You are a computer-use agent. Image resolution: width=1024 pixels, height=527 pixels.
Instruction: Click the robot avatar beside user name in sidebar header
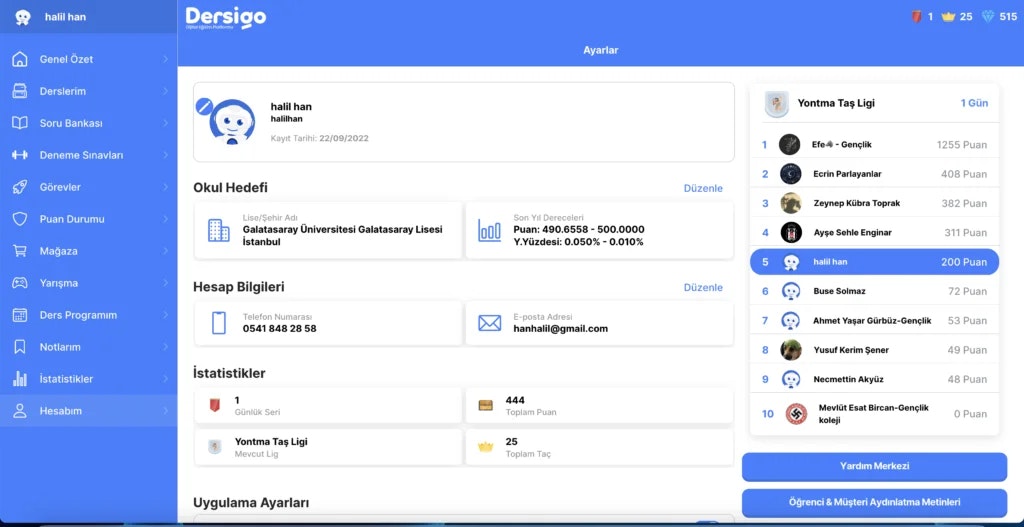(23, 18)
